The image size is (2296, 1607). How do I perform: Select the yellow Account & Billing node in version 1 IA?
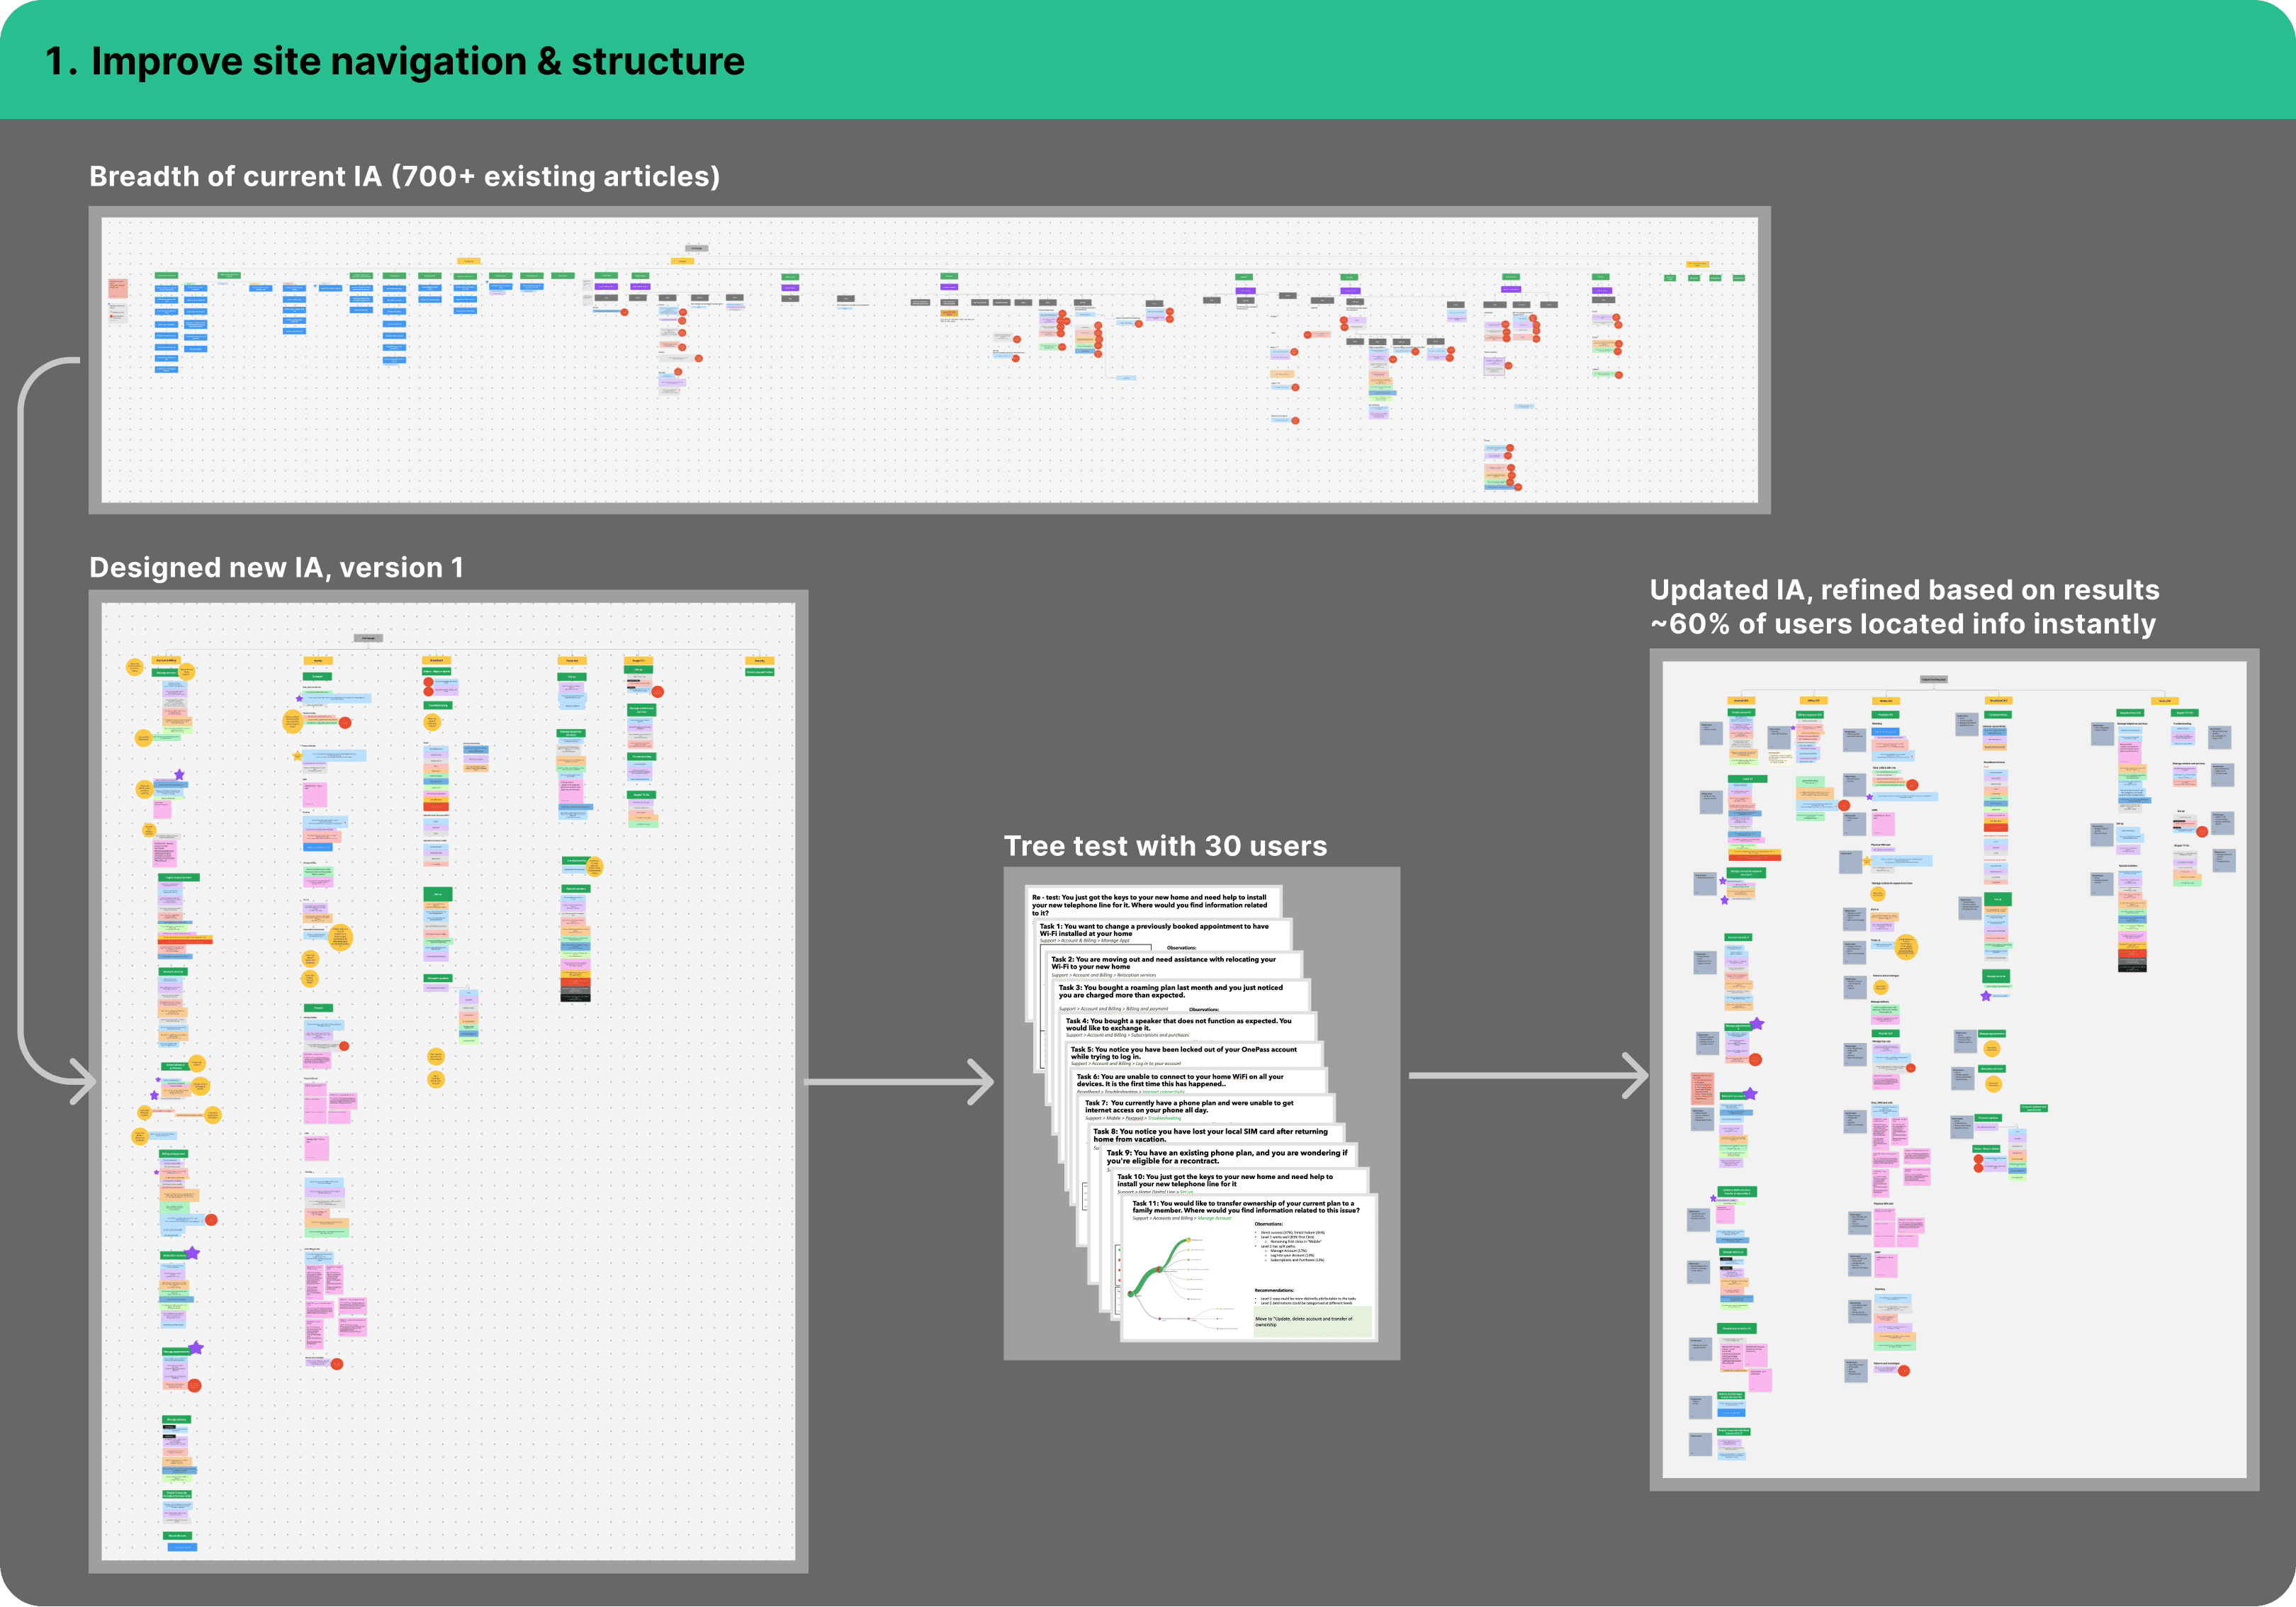(x=166, y=661)
